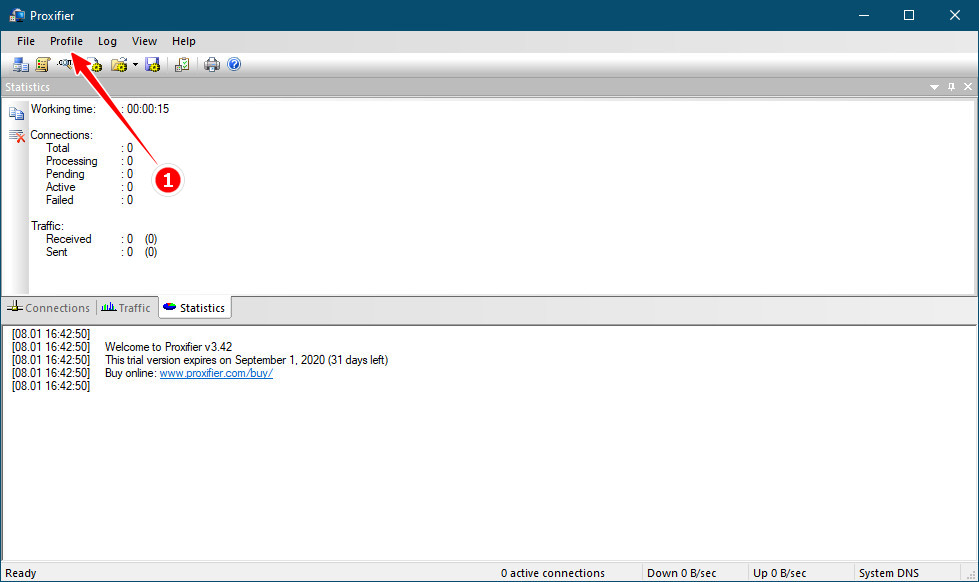Screen dimensions: 979x582
Task: Click the 00:00:15 working time value
Action: 148,109
